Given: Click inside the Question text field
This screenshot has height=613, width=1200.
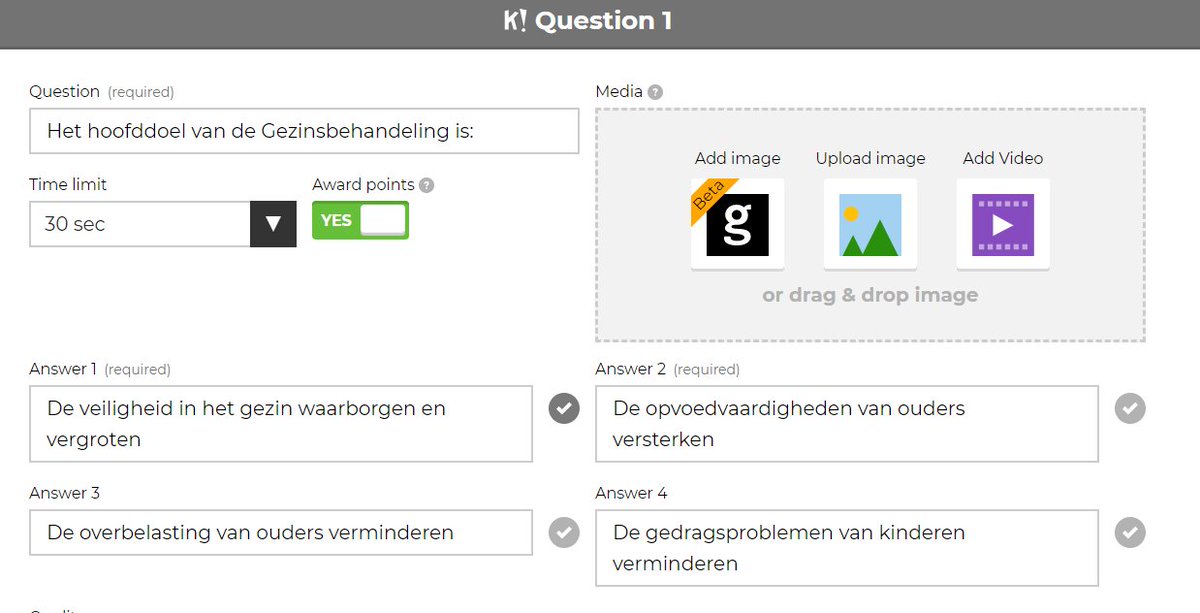Looking at the screenshot, I should pos(305,130).
